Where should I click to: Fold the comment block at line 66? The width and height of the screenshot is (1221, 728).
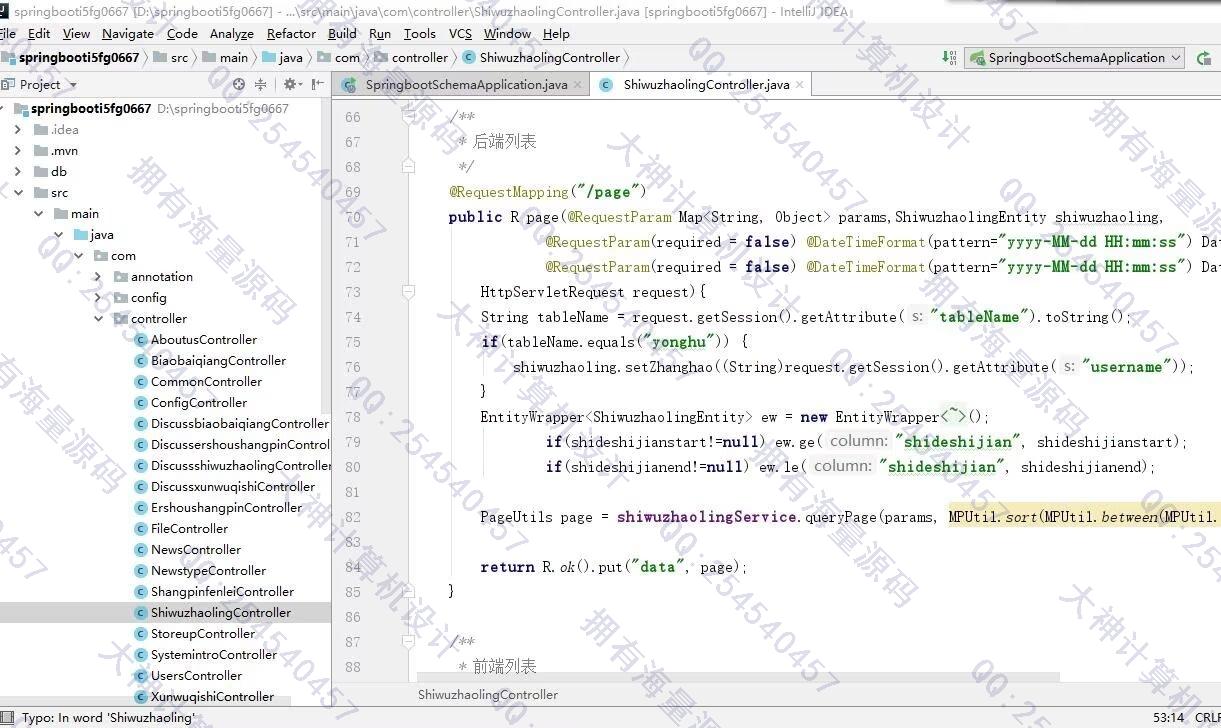coord(409,117)
